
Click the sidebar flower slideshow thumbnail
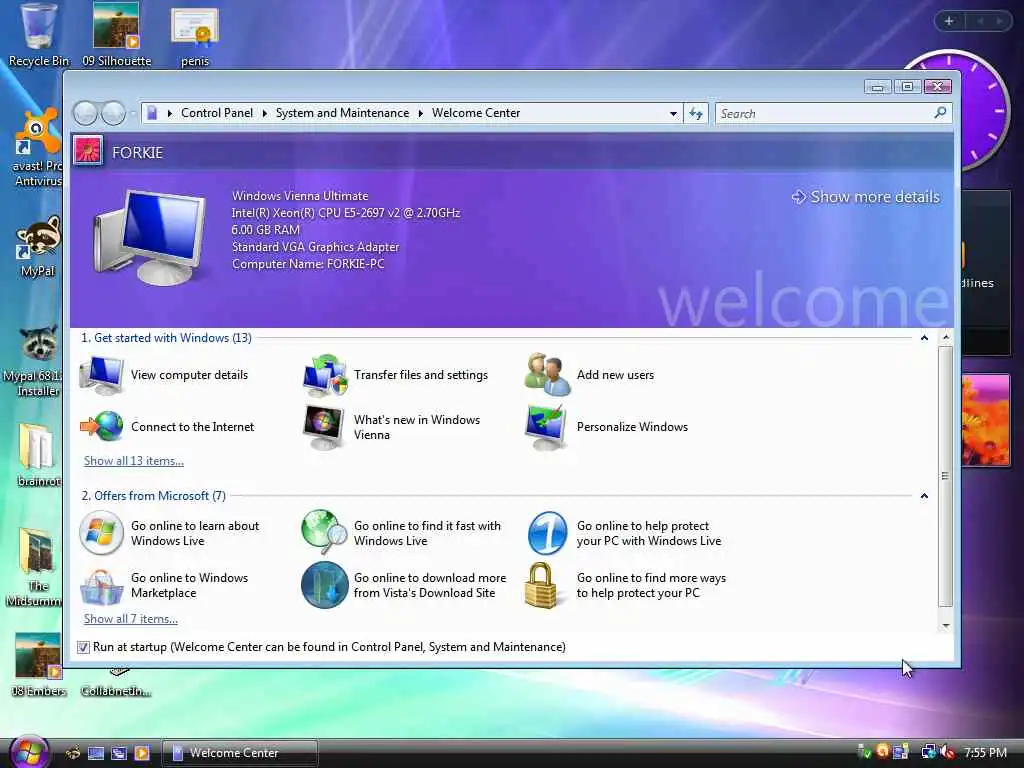(x=985, y=420)
